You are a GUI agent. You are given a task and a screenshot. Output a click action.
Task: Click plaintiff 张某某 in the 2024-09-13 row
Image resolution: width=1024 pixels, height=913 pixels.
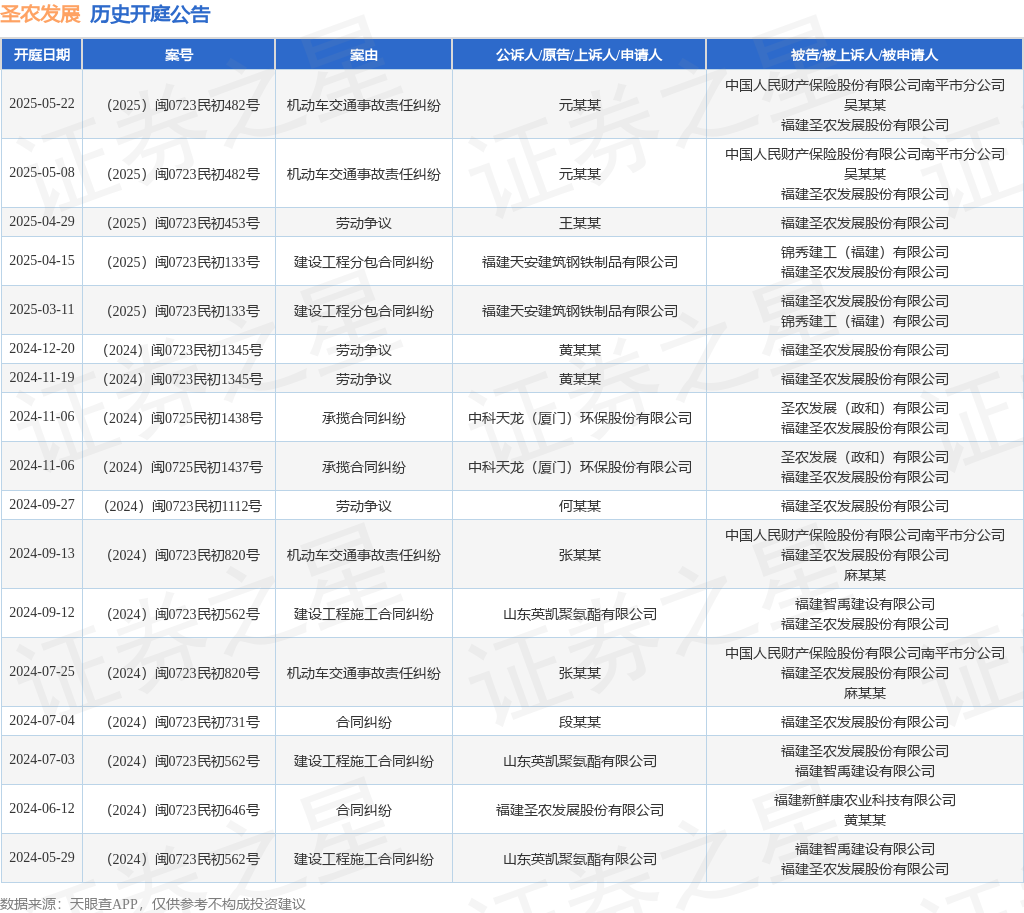[x=579, y=556]
